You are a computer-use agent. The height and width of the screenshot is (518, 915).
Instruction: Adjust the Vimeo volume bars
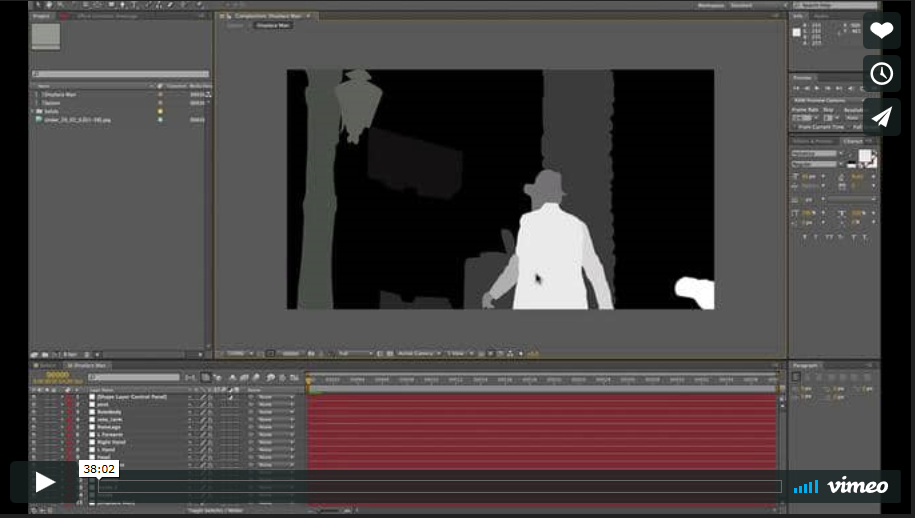[x=806, y=486]
